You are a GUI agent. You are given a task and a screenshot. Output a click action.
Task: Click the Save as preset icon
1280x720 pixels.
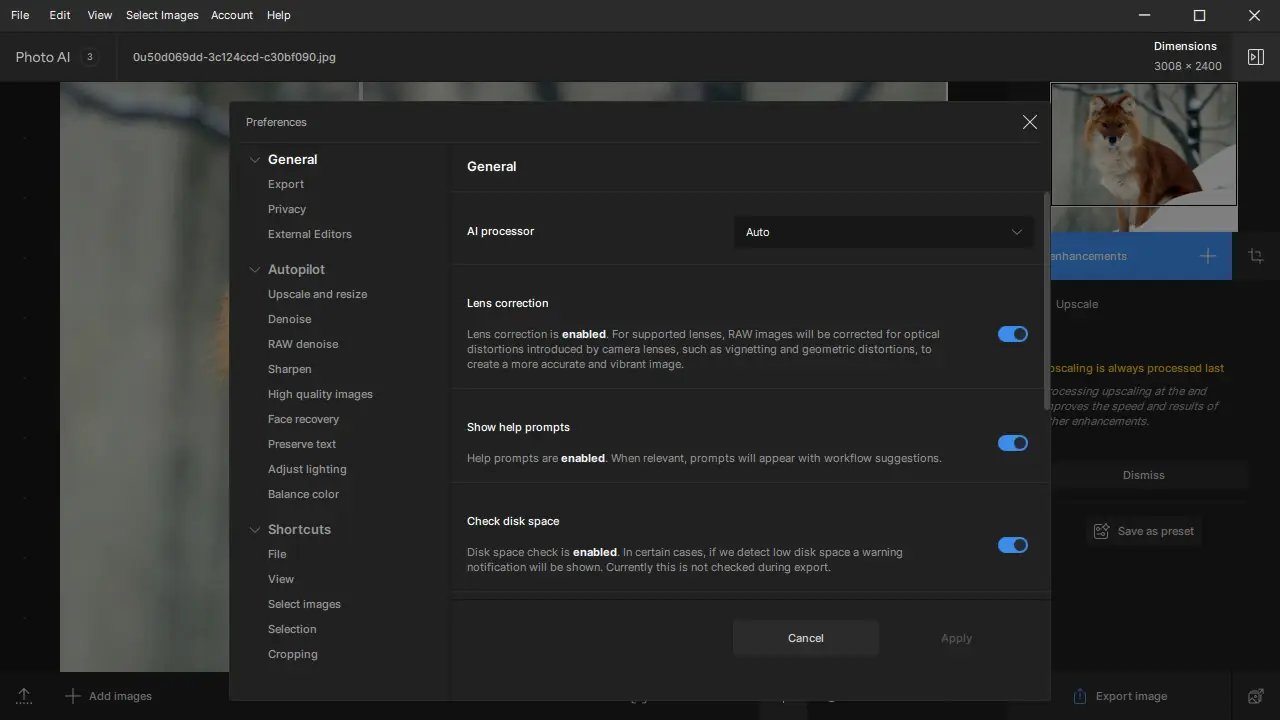click(x=1101, y=531)
